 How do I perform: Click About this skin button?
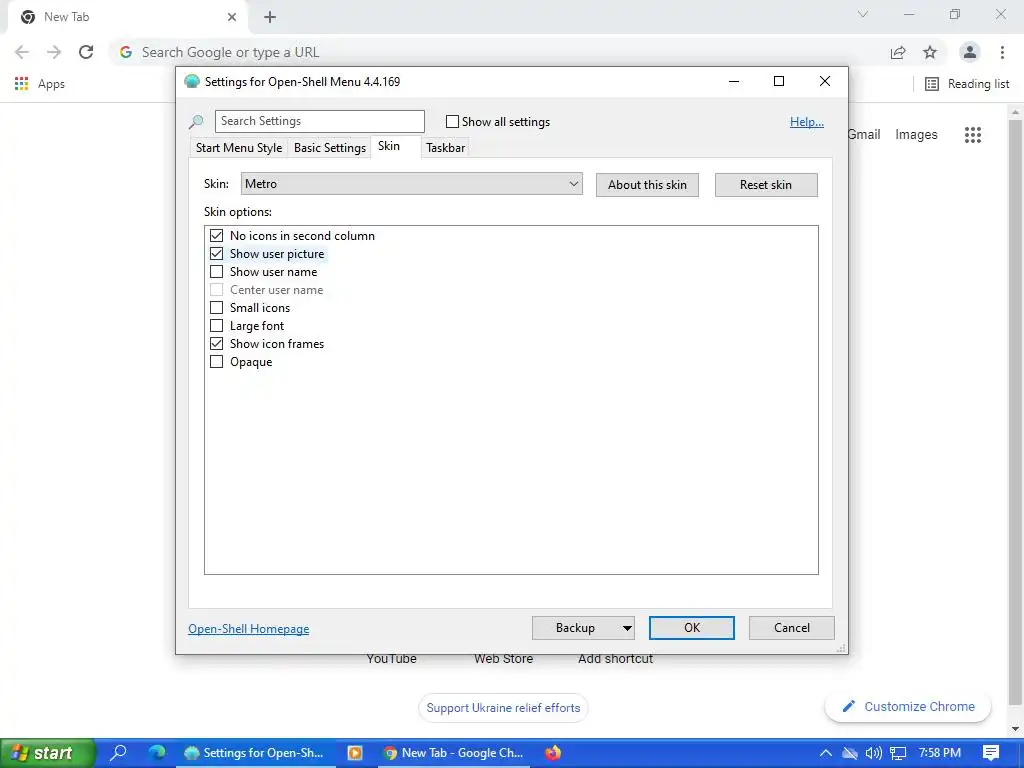[647, 185]
